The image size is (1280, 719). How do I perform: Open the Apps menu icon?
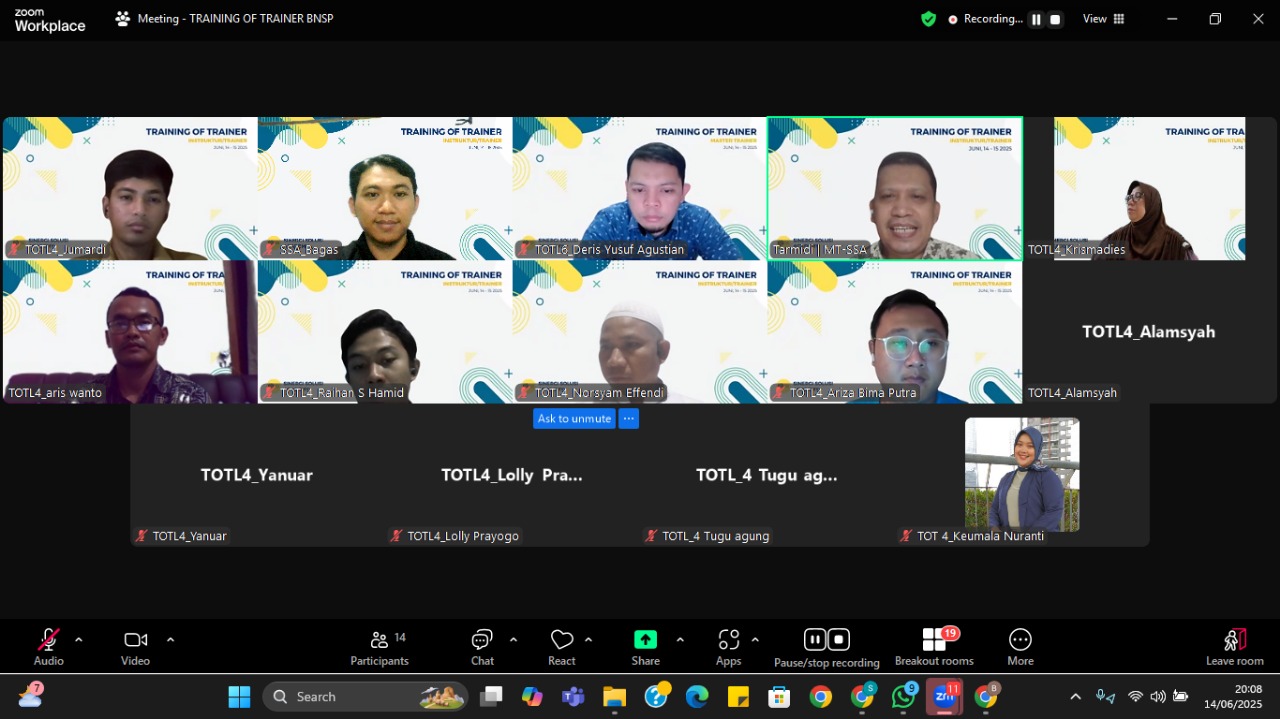pyautogui.click(x=728, y=640)
